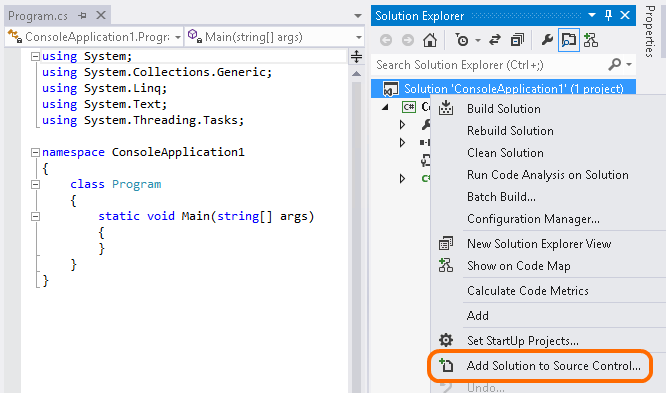
Task: Collapse the class Program code block
Action: coord(36,184)
